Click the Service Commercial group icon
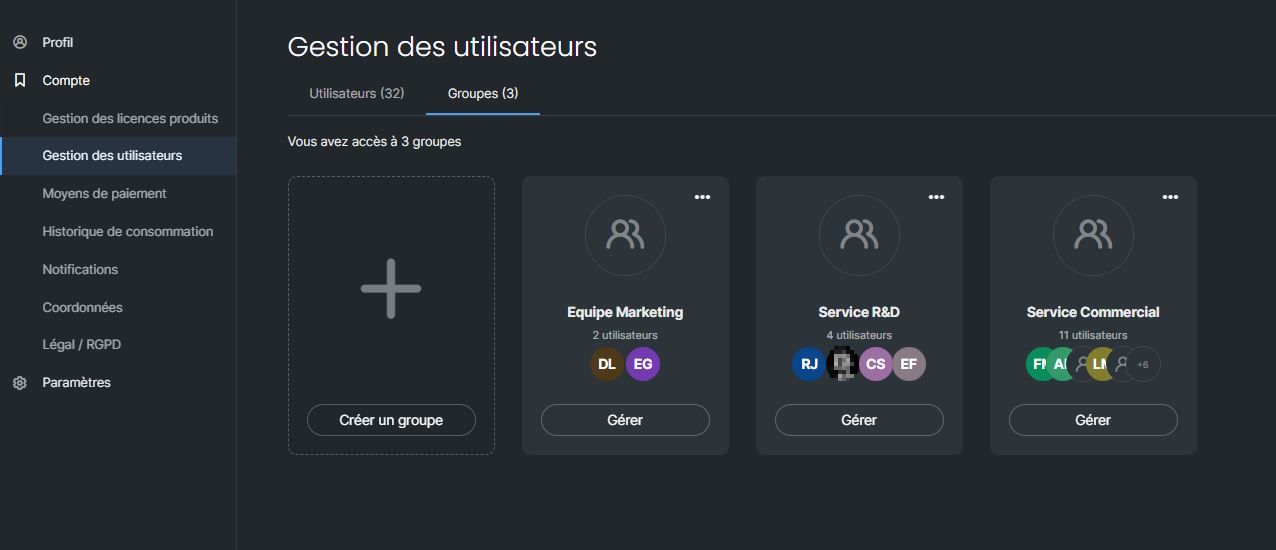1276x550 pixels. 1093,235
